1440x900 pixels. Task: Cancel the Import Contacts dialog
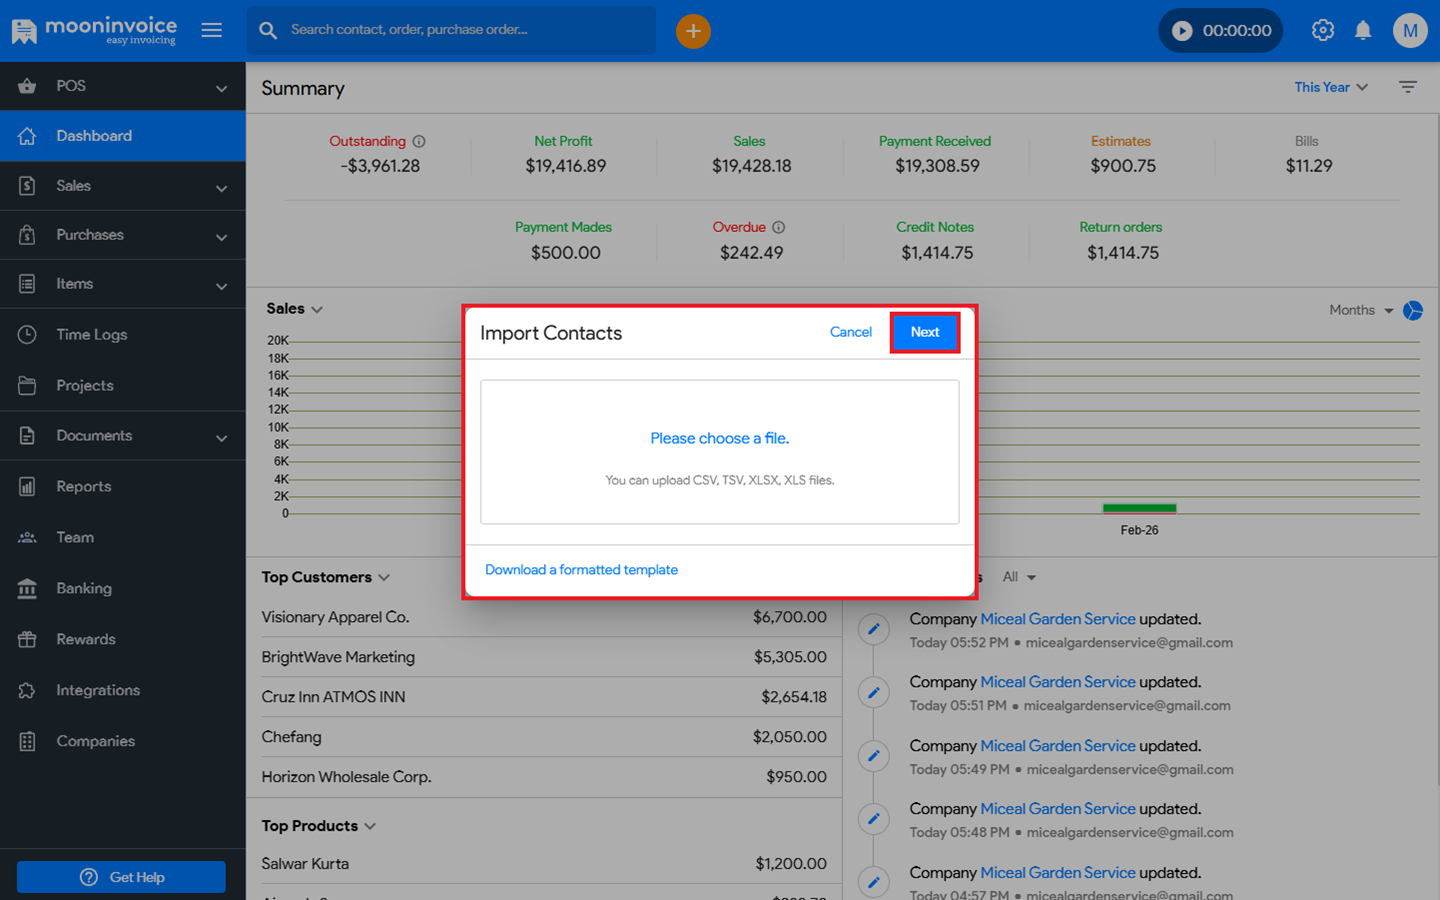[x=850, y=332]
